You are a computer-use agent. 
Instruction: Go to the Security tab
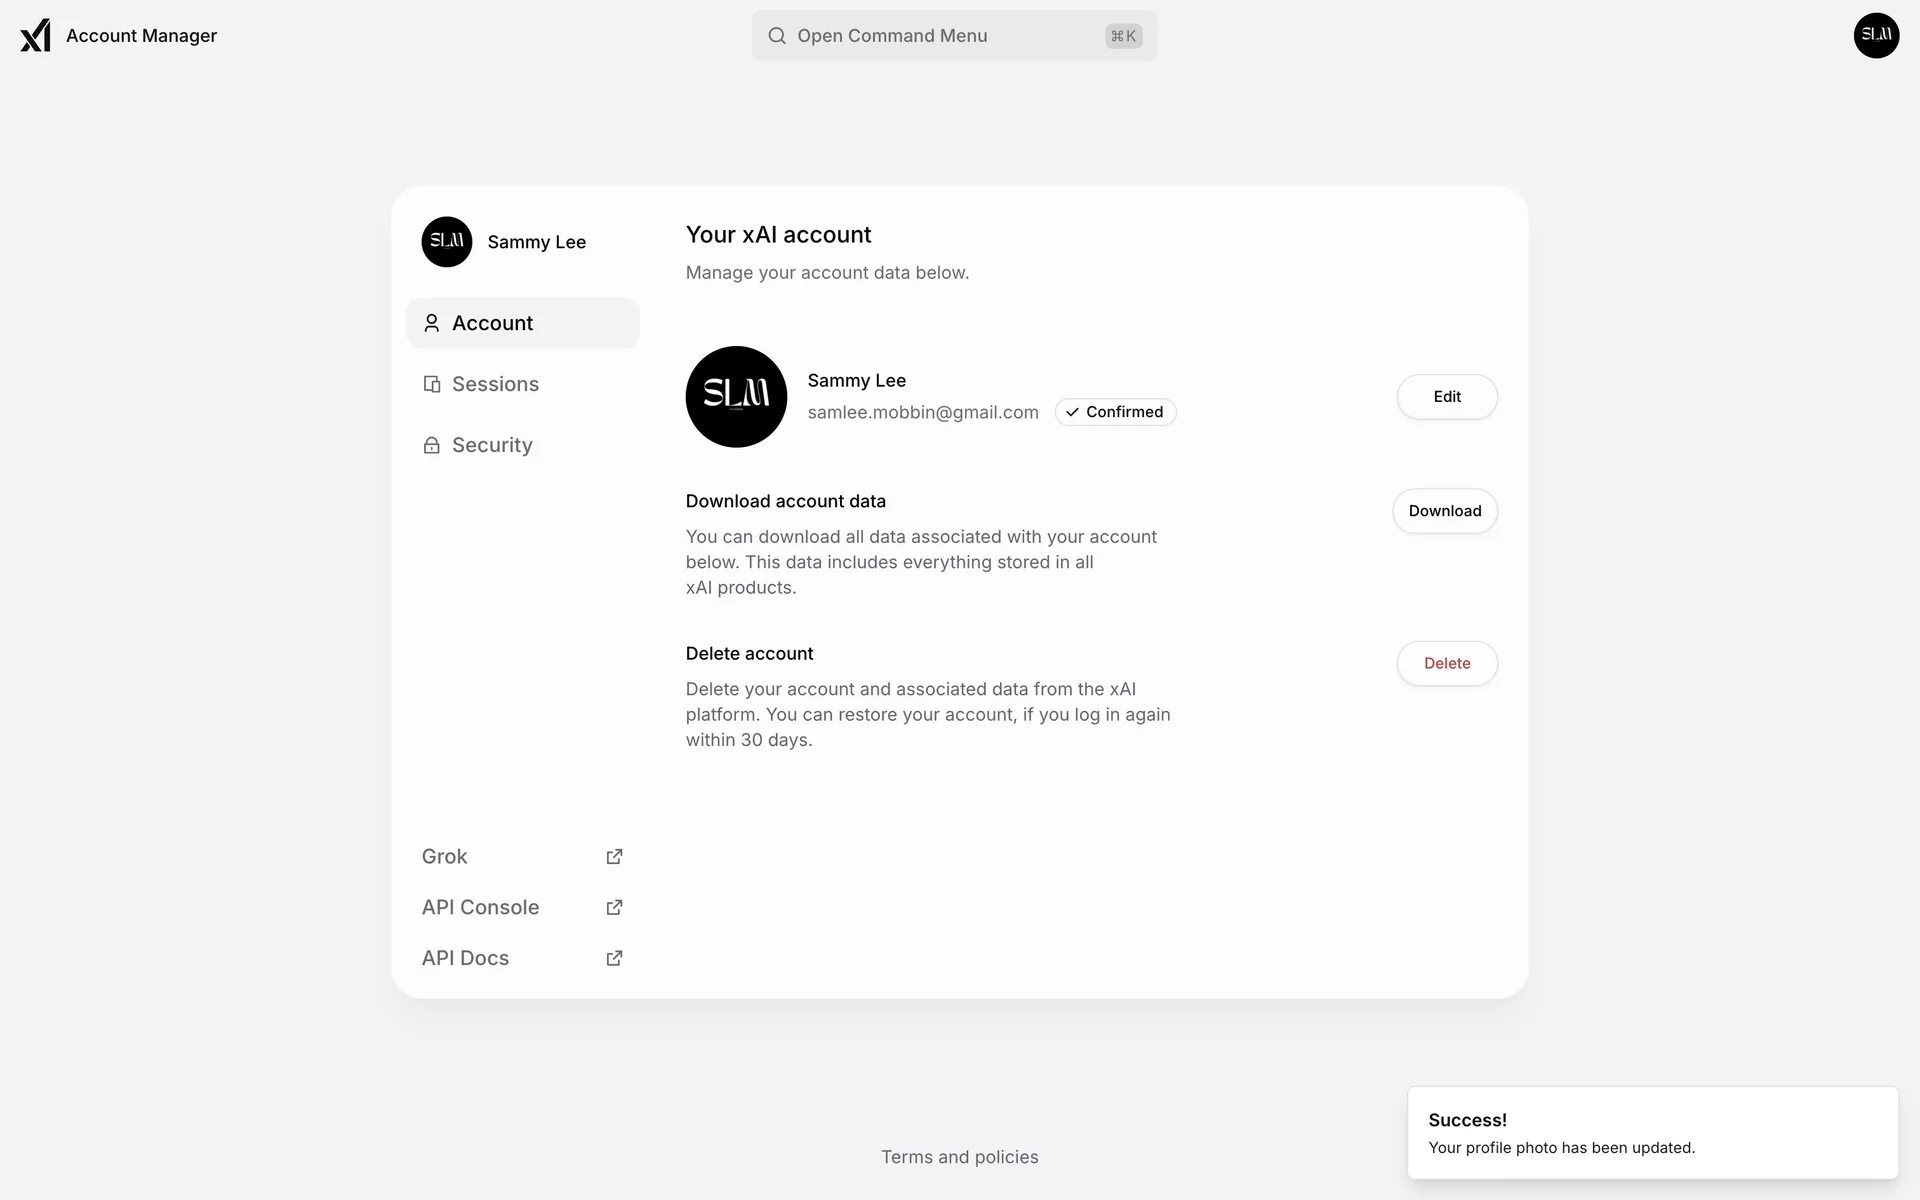click(492, 446)
